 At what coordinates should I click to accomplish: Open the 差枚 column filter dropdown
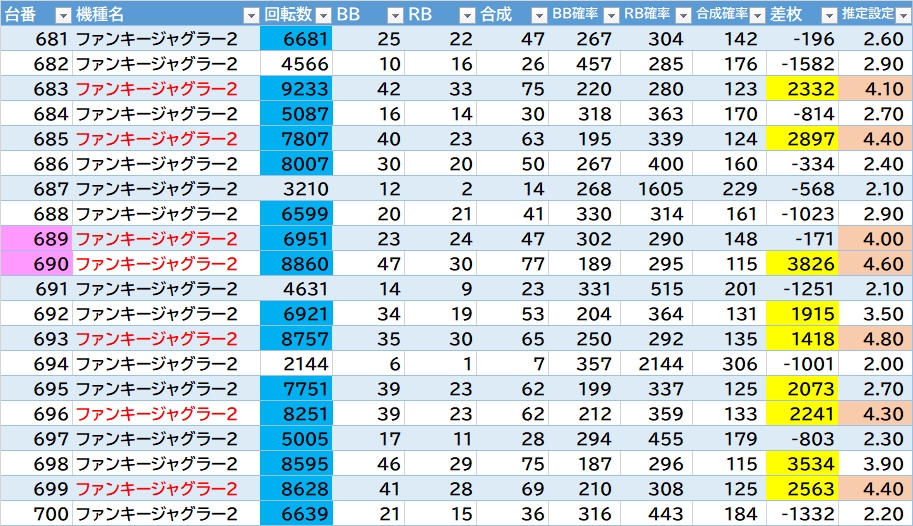pos(829,15)
